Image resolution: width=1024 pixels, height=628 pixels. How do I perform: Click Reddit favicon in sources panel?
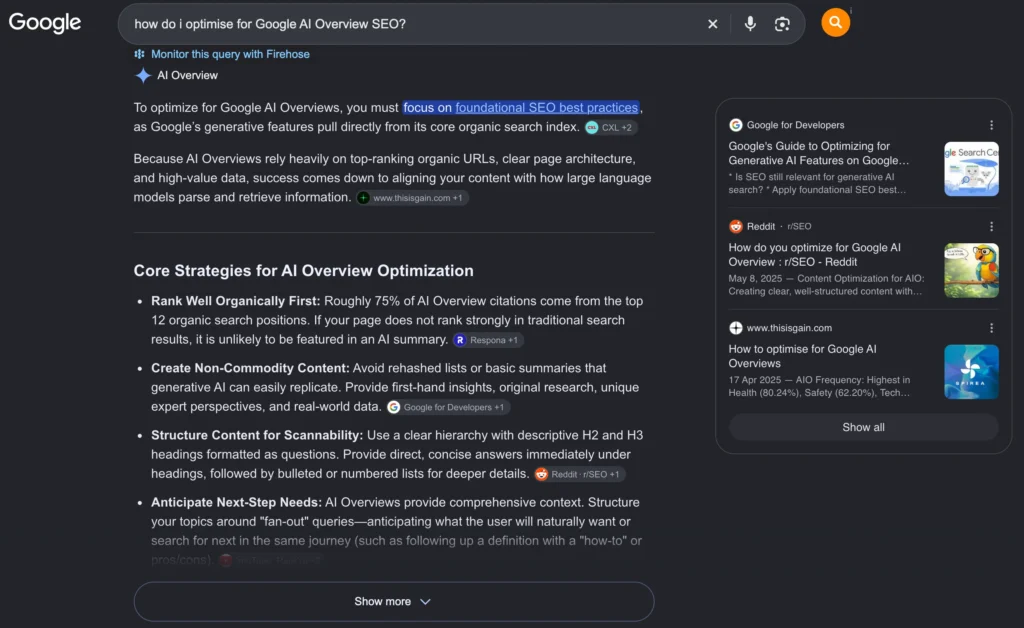[735, 227]
